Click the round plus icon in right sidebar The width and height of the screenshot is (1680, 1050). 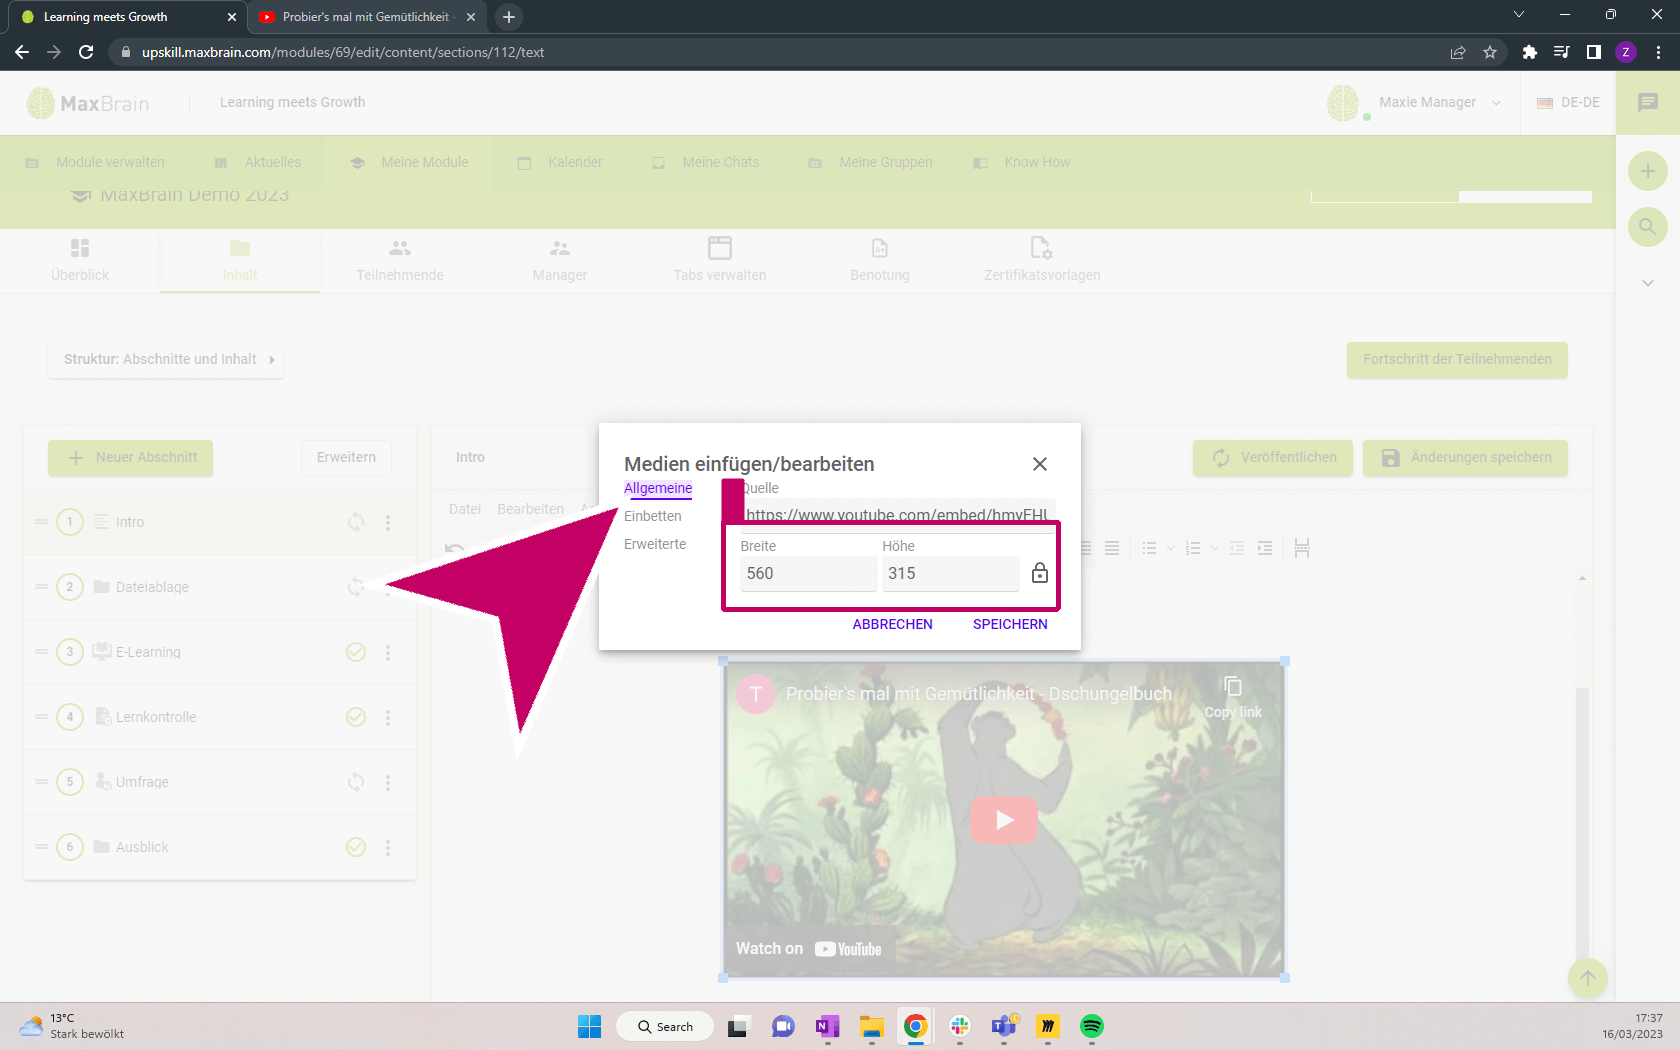coord(1648,171)
